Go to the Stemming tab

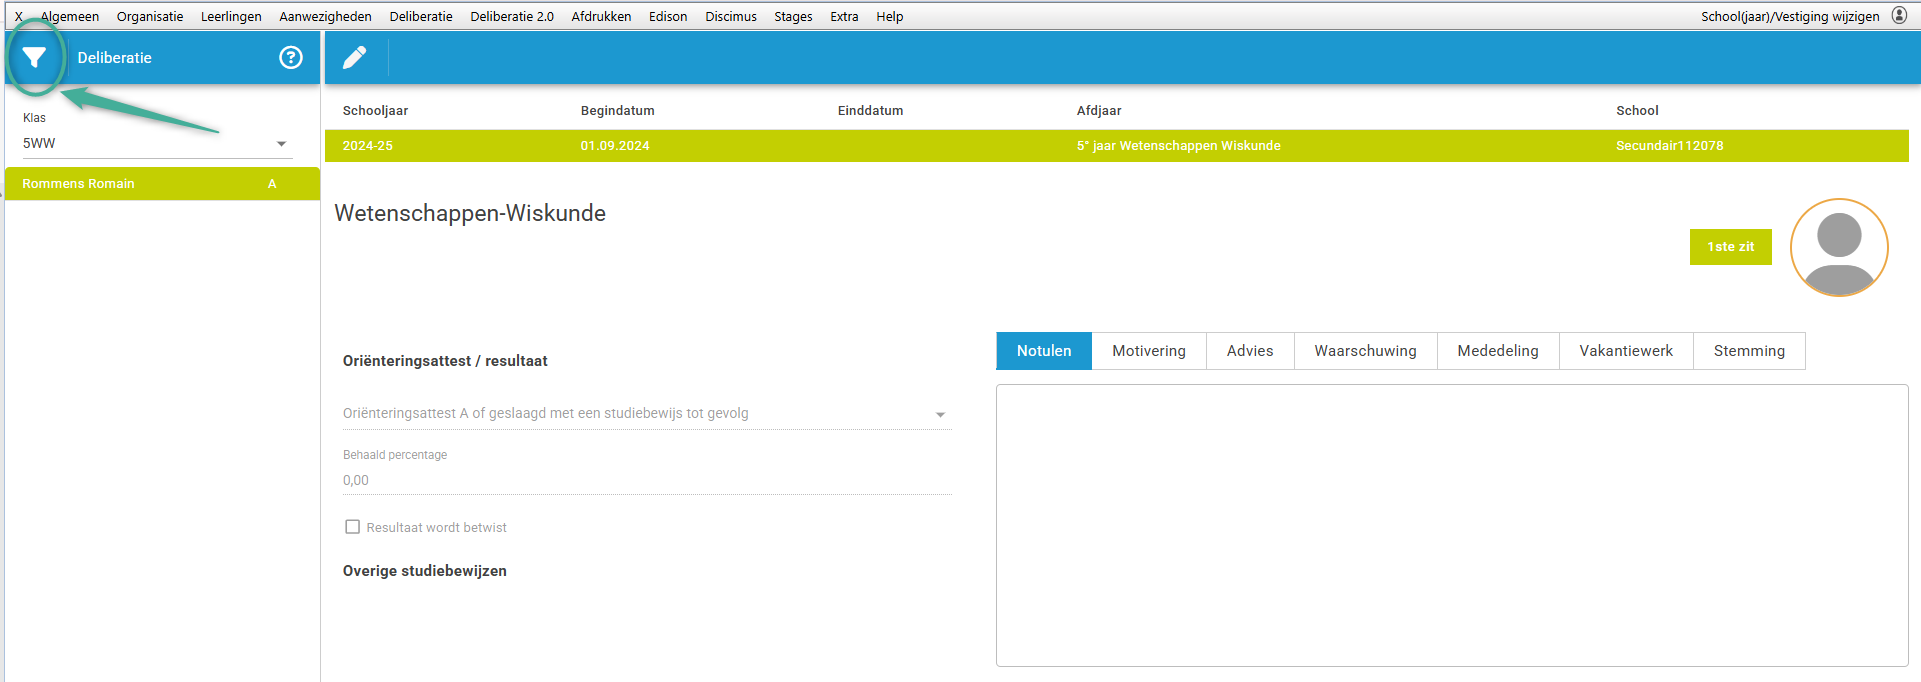point(1748,351)
